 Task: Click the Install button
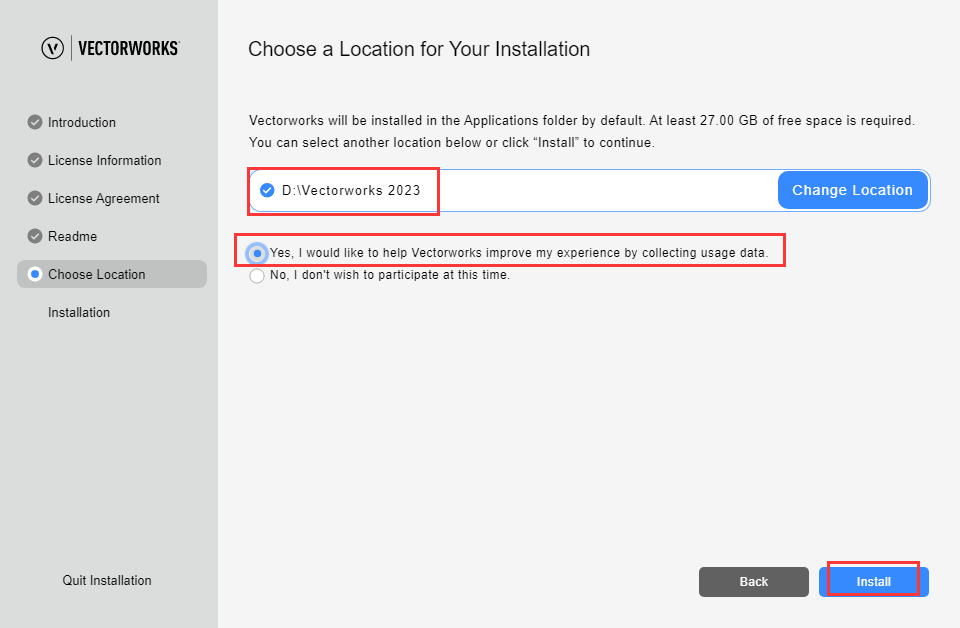tap(874, 581)
